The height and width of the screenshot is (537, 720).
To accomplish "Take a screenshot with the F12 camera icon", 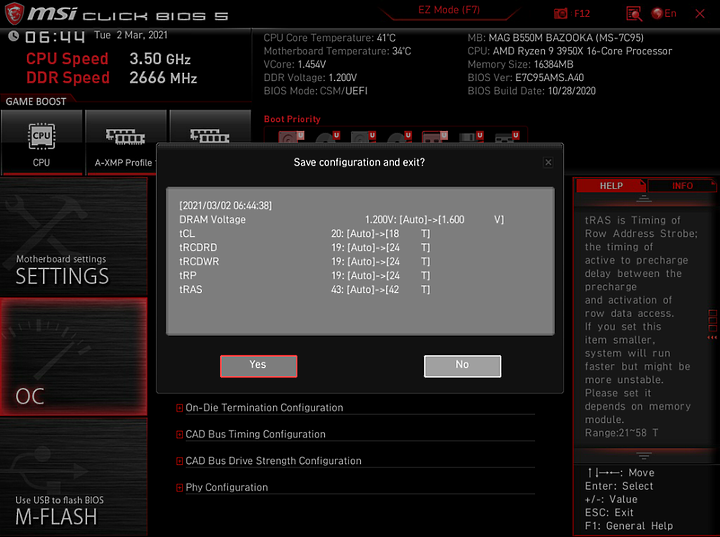I will (560, 13).
